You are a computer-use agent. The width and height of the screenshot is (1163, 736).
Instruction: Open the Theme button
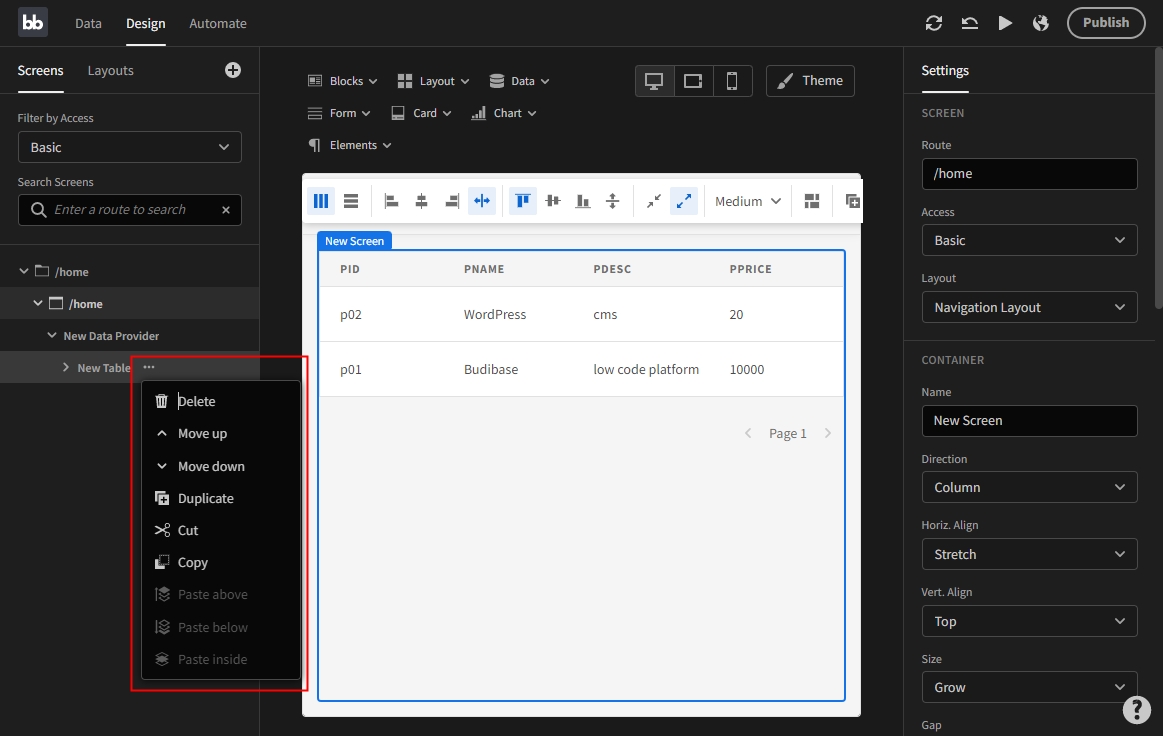click(810, 81)
